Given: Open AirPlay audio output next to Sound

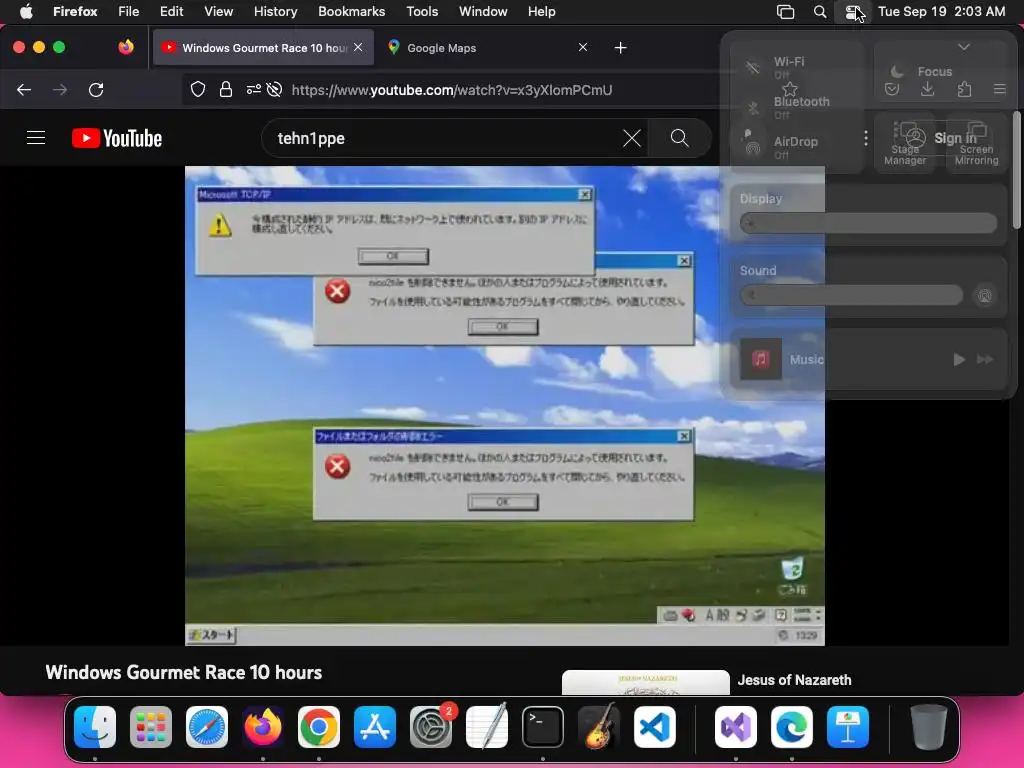Looking at the screenshot, I should (x=985, y=296).
